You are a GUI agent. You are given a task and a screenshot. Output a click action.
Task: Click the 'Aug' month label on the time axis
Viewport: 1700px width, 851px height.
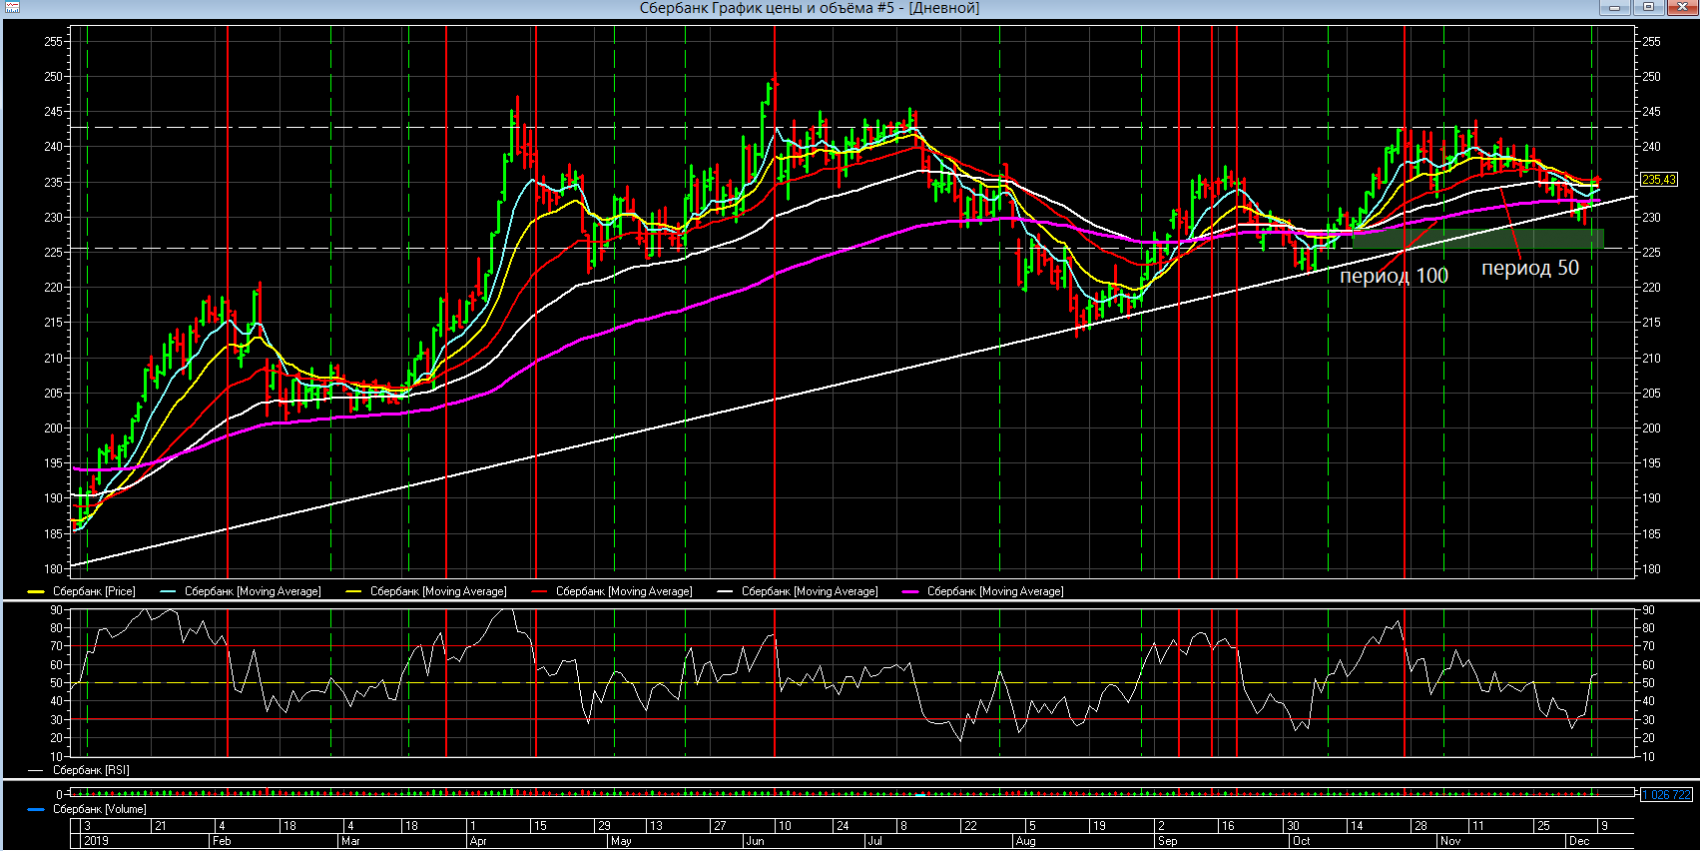[x=1025, y=841]
